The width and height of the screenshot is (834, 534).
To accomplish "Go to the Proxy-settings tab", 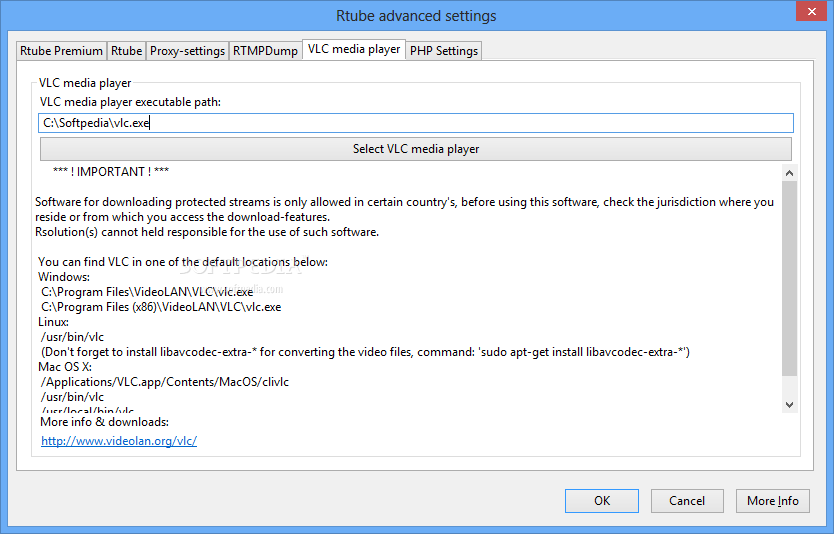I will 187,51.
